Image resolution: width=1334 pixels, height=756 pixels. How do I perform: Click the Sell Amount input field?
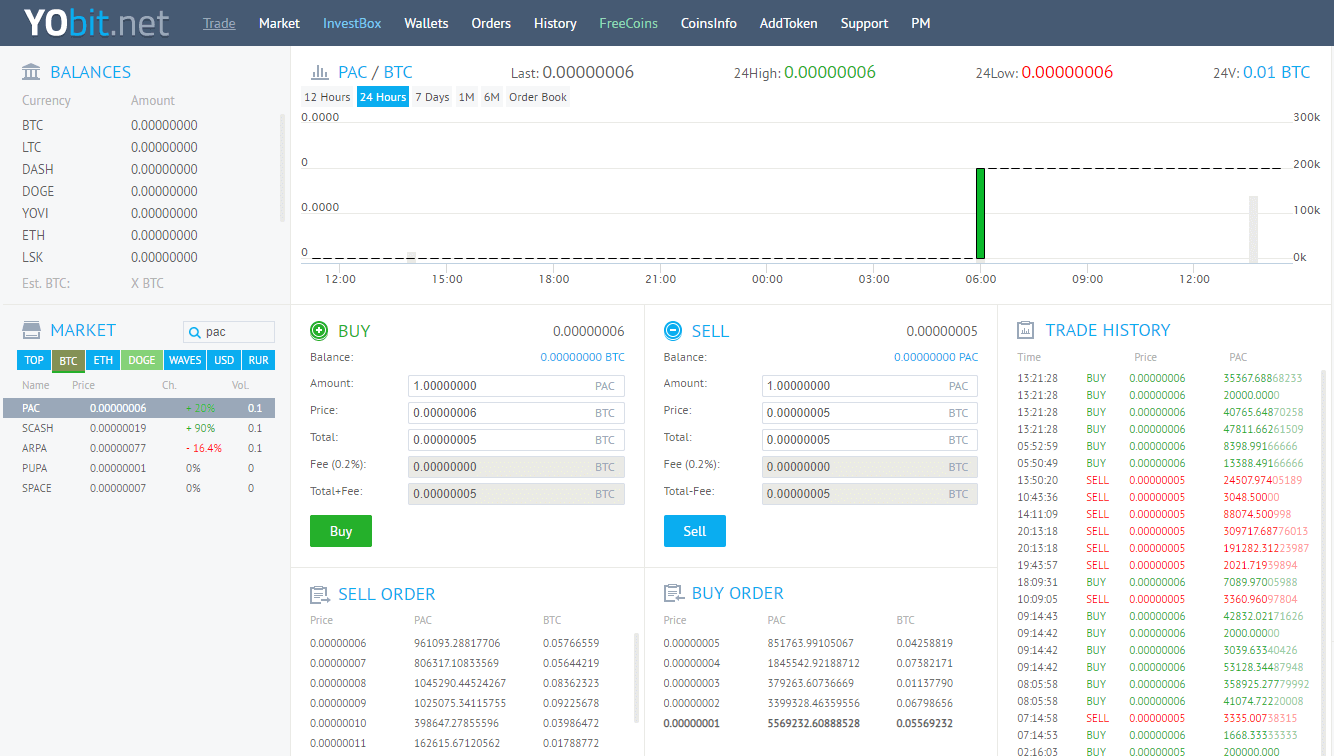pos(870,386)
